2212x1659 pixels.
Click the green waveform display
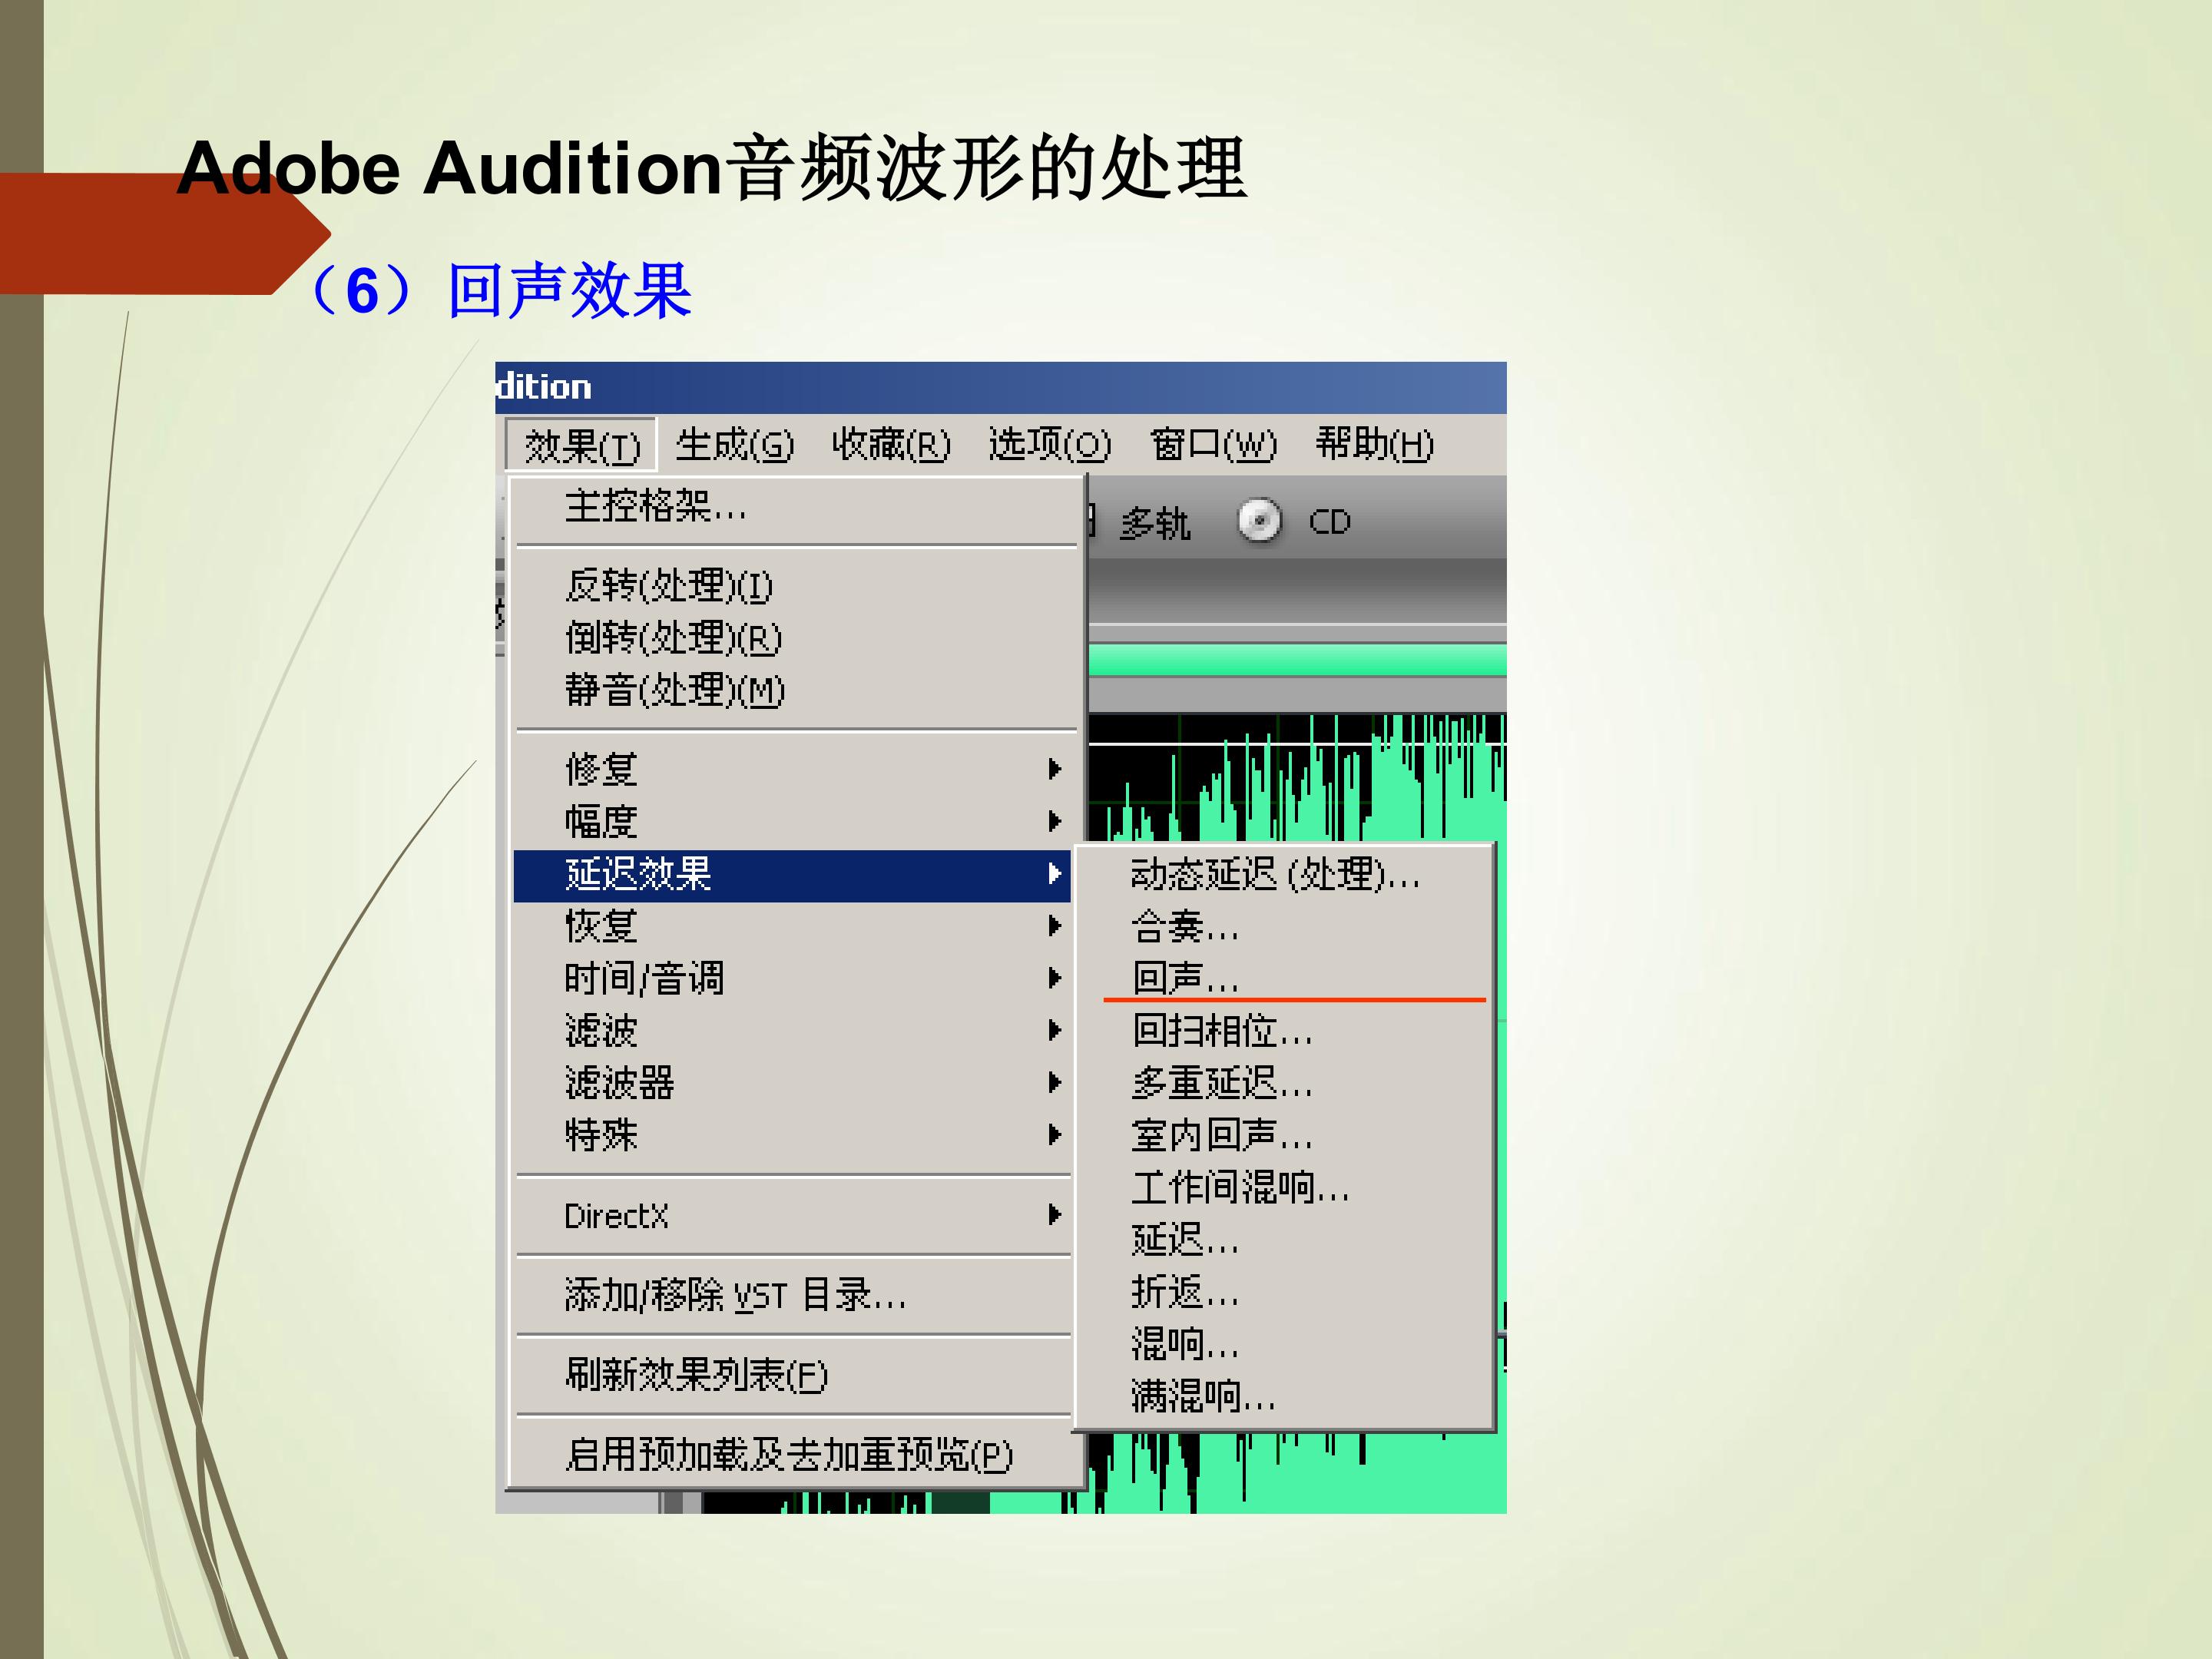pos(1297,778)
